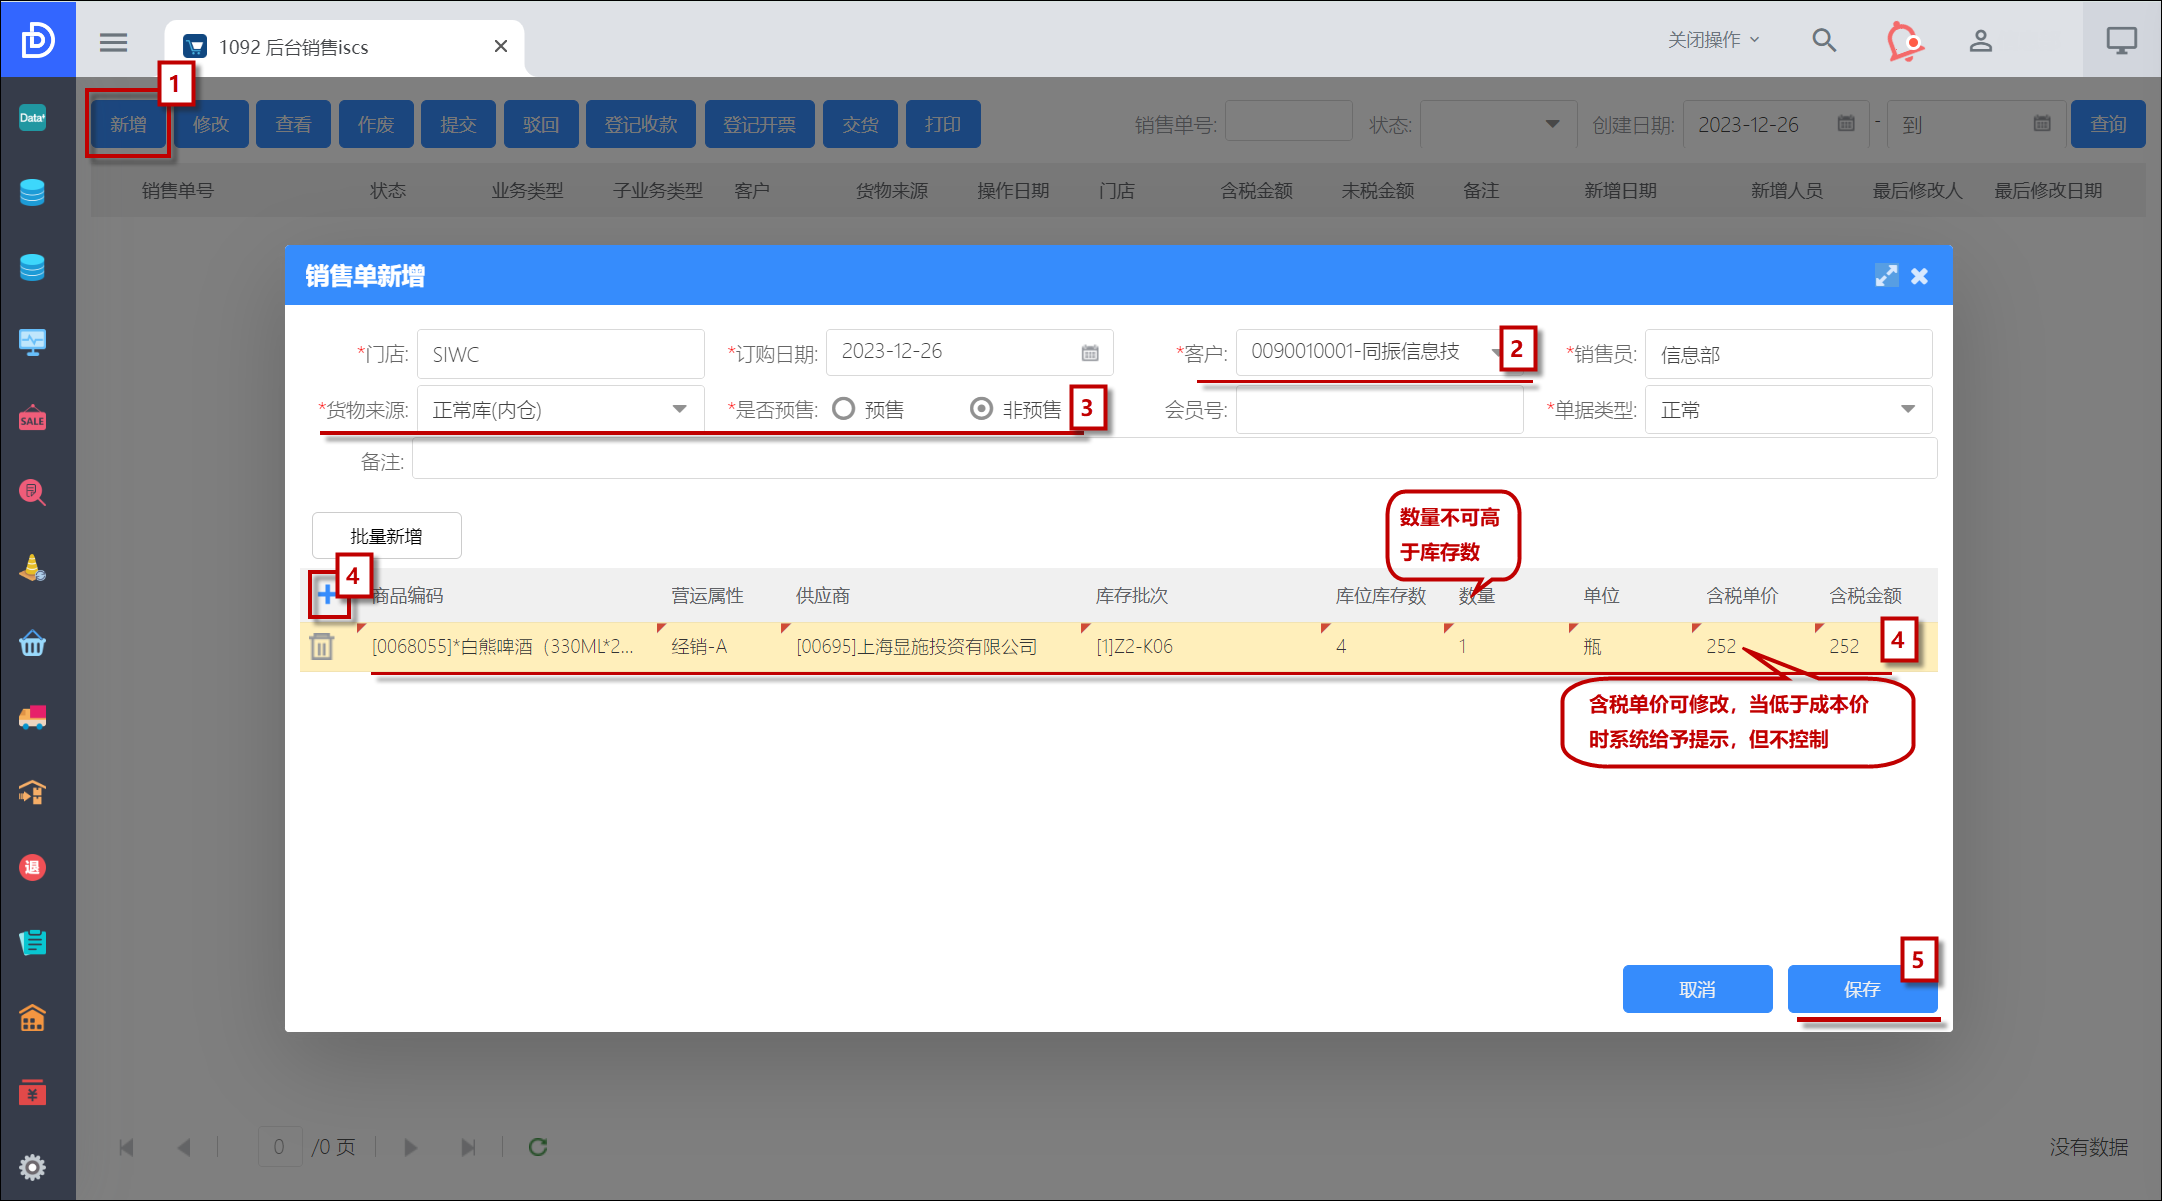Open the notification bell icon

pyautogui.click(x=1904, y=41)
